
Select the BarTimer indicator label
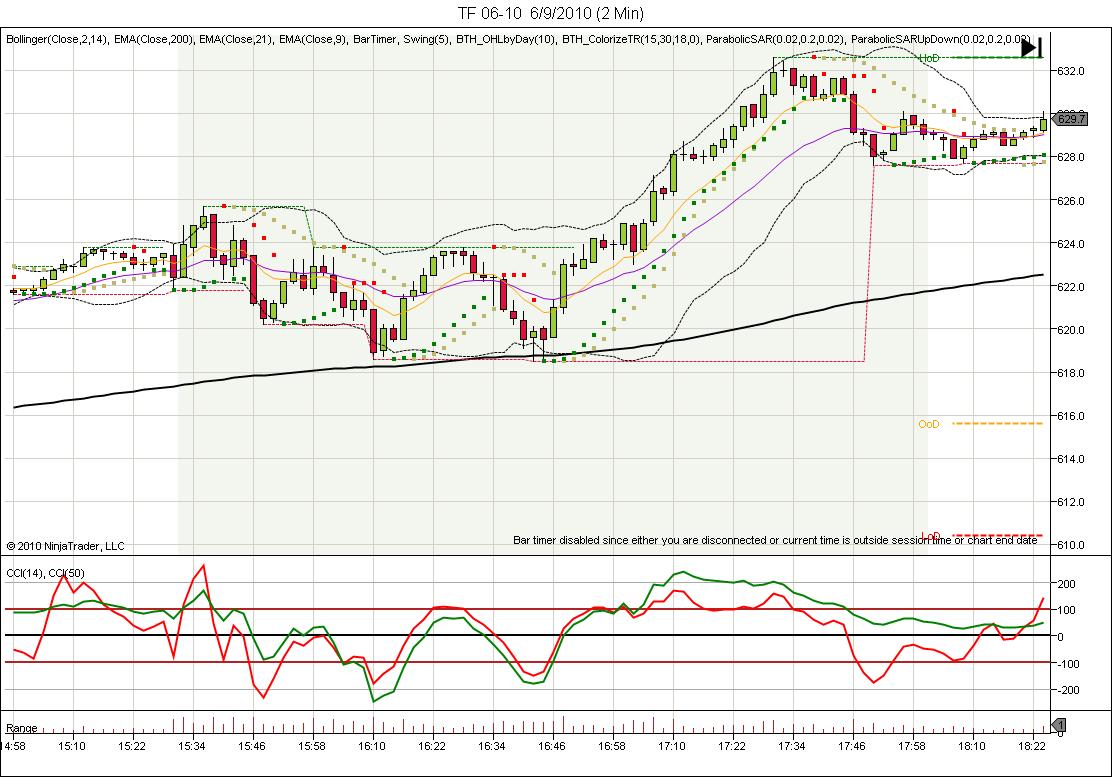pos(375,39)
